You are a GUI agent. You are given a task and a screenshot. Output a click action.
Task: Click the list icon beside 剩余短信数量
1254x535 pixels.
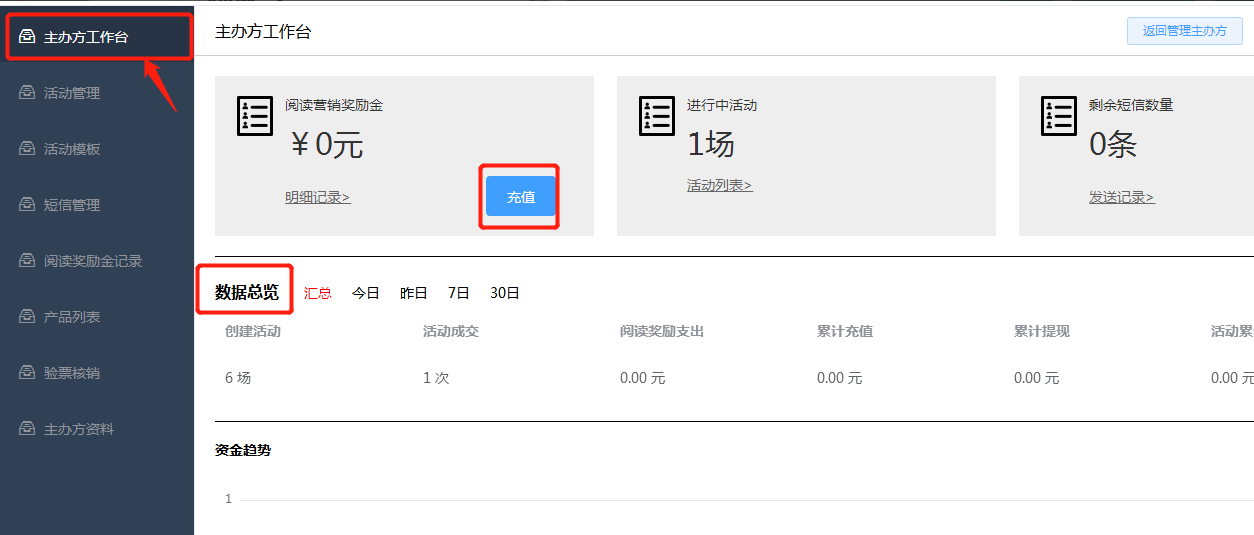click(1058, 116)
